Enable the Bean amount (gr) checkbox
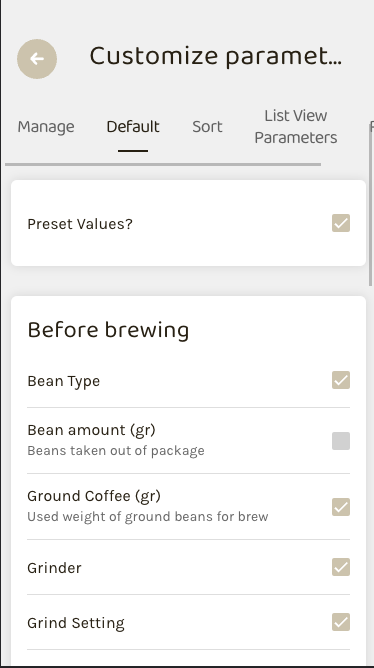 coord(341,441)
